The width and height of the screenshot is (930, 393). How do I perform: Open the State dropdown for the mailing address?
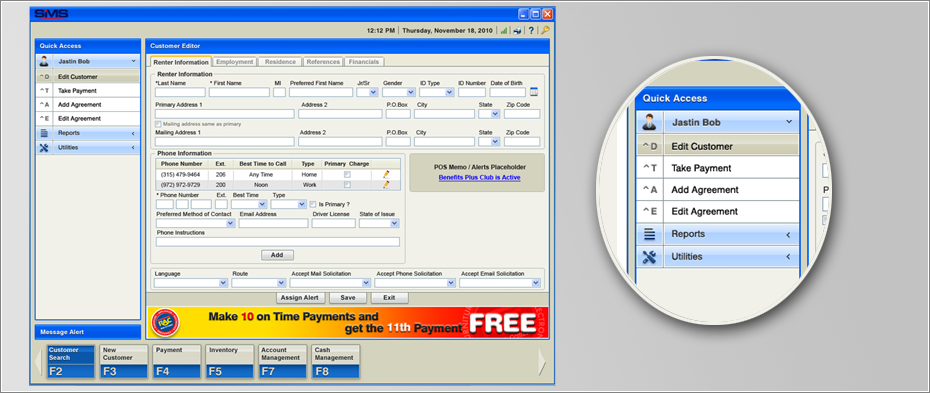click(x=489, y=142)
